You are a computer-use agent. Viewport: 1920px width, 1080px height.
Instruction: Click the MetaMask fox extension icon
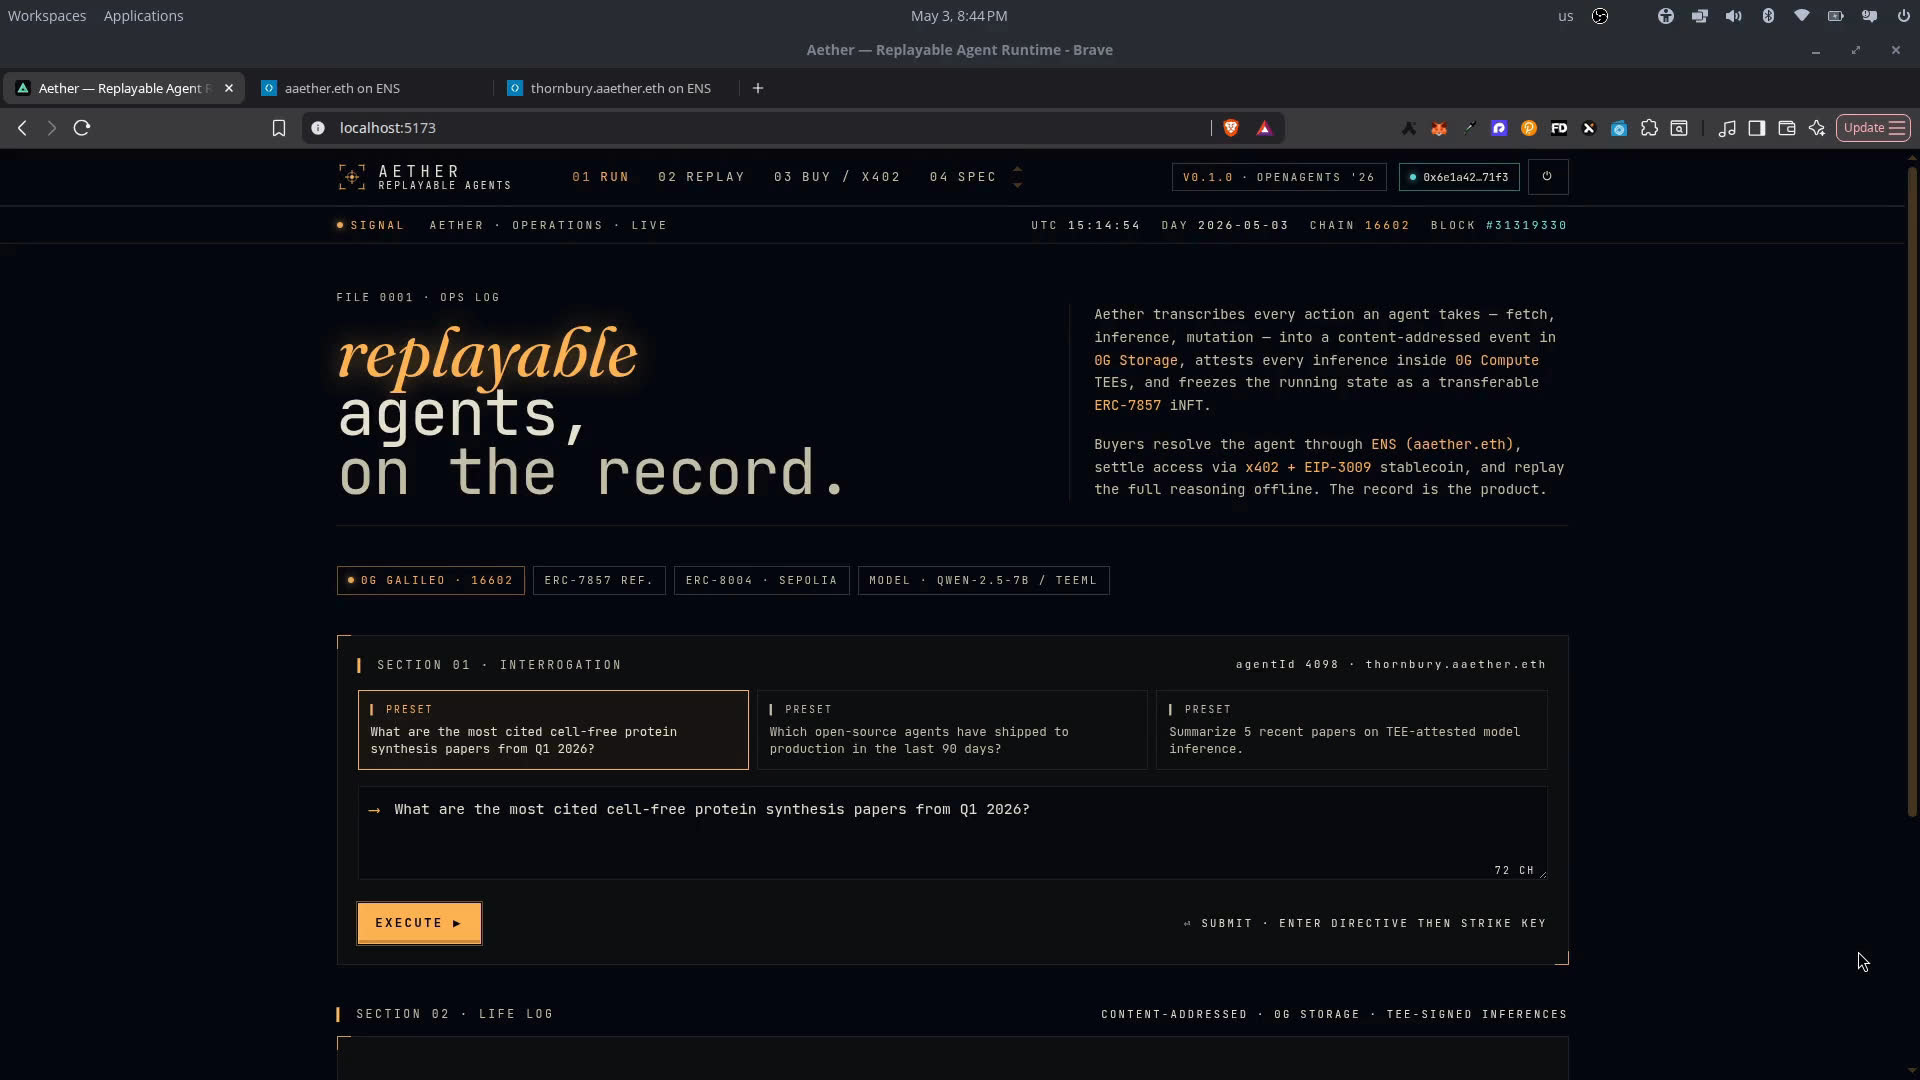[x=1439, y=128]
